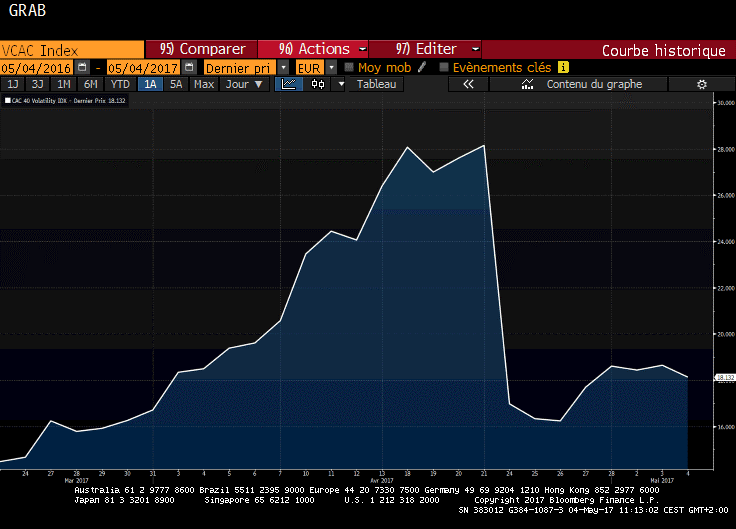Click the GRAB label at top
The width and height of the screenshot is (736, 529).
[27, 10]
